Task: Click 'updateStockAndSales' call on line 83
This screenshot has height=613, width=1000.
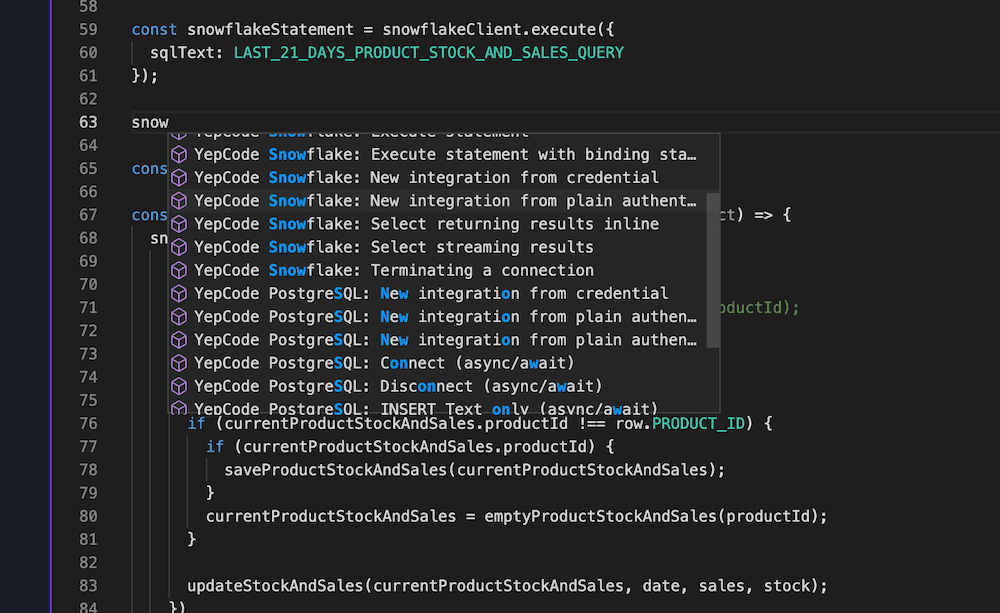Action: coord(274,586)
